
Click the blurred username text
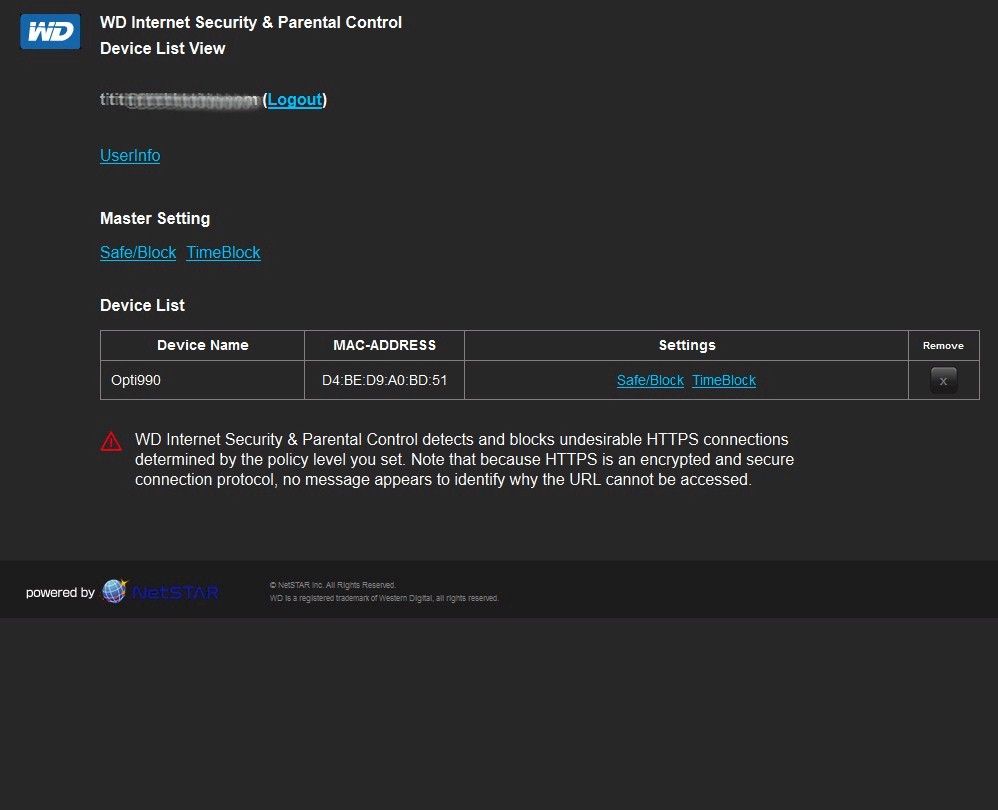point(179,100)
